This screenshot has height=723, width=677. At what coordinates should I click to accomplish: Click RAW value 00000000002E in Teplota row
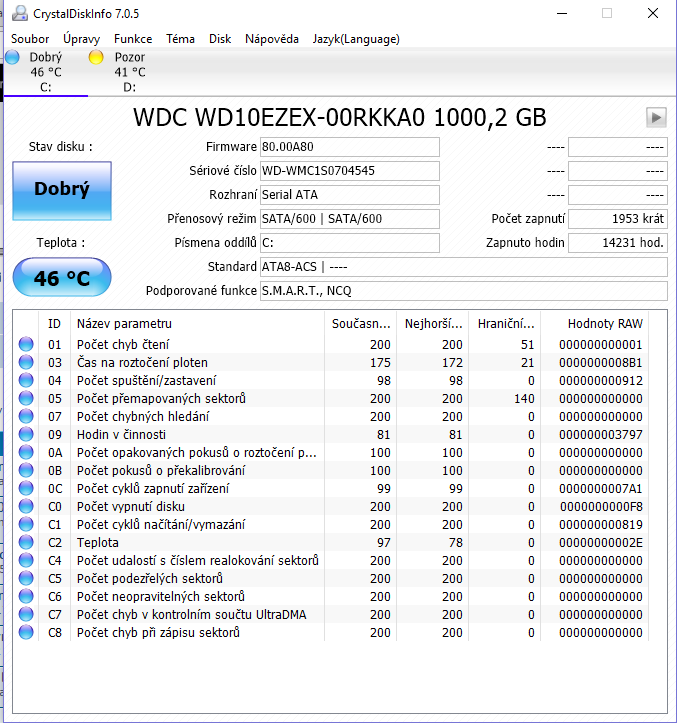click(x=600, y=542)
